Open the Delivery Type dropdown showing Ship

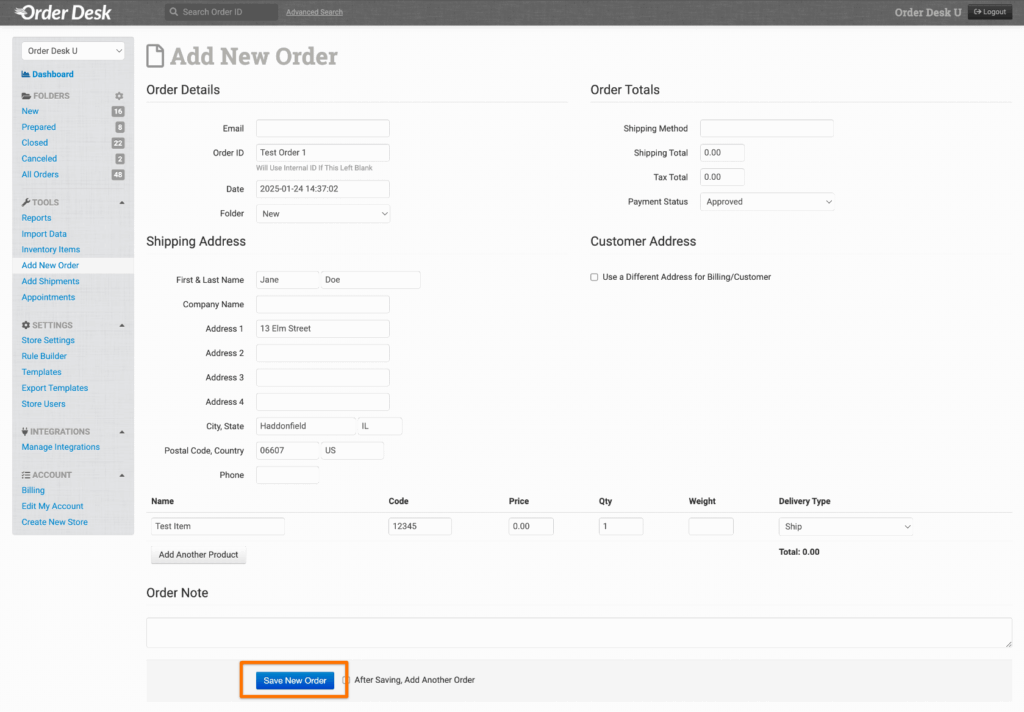(x=846, y=526)
